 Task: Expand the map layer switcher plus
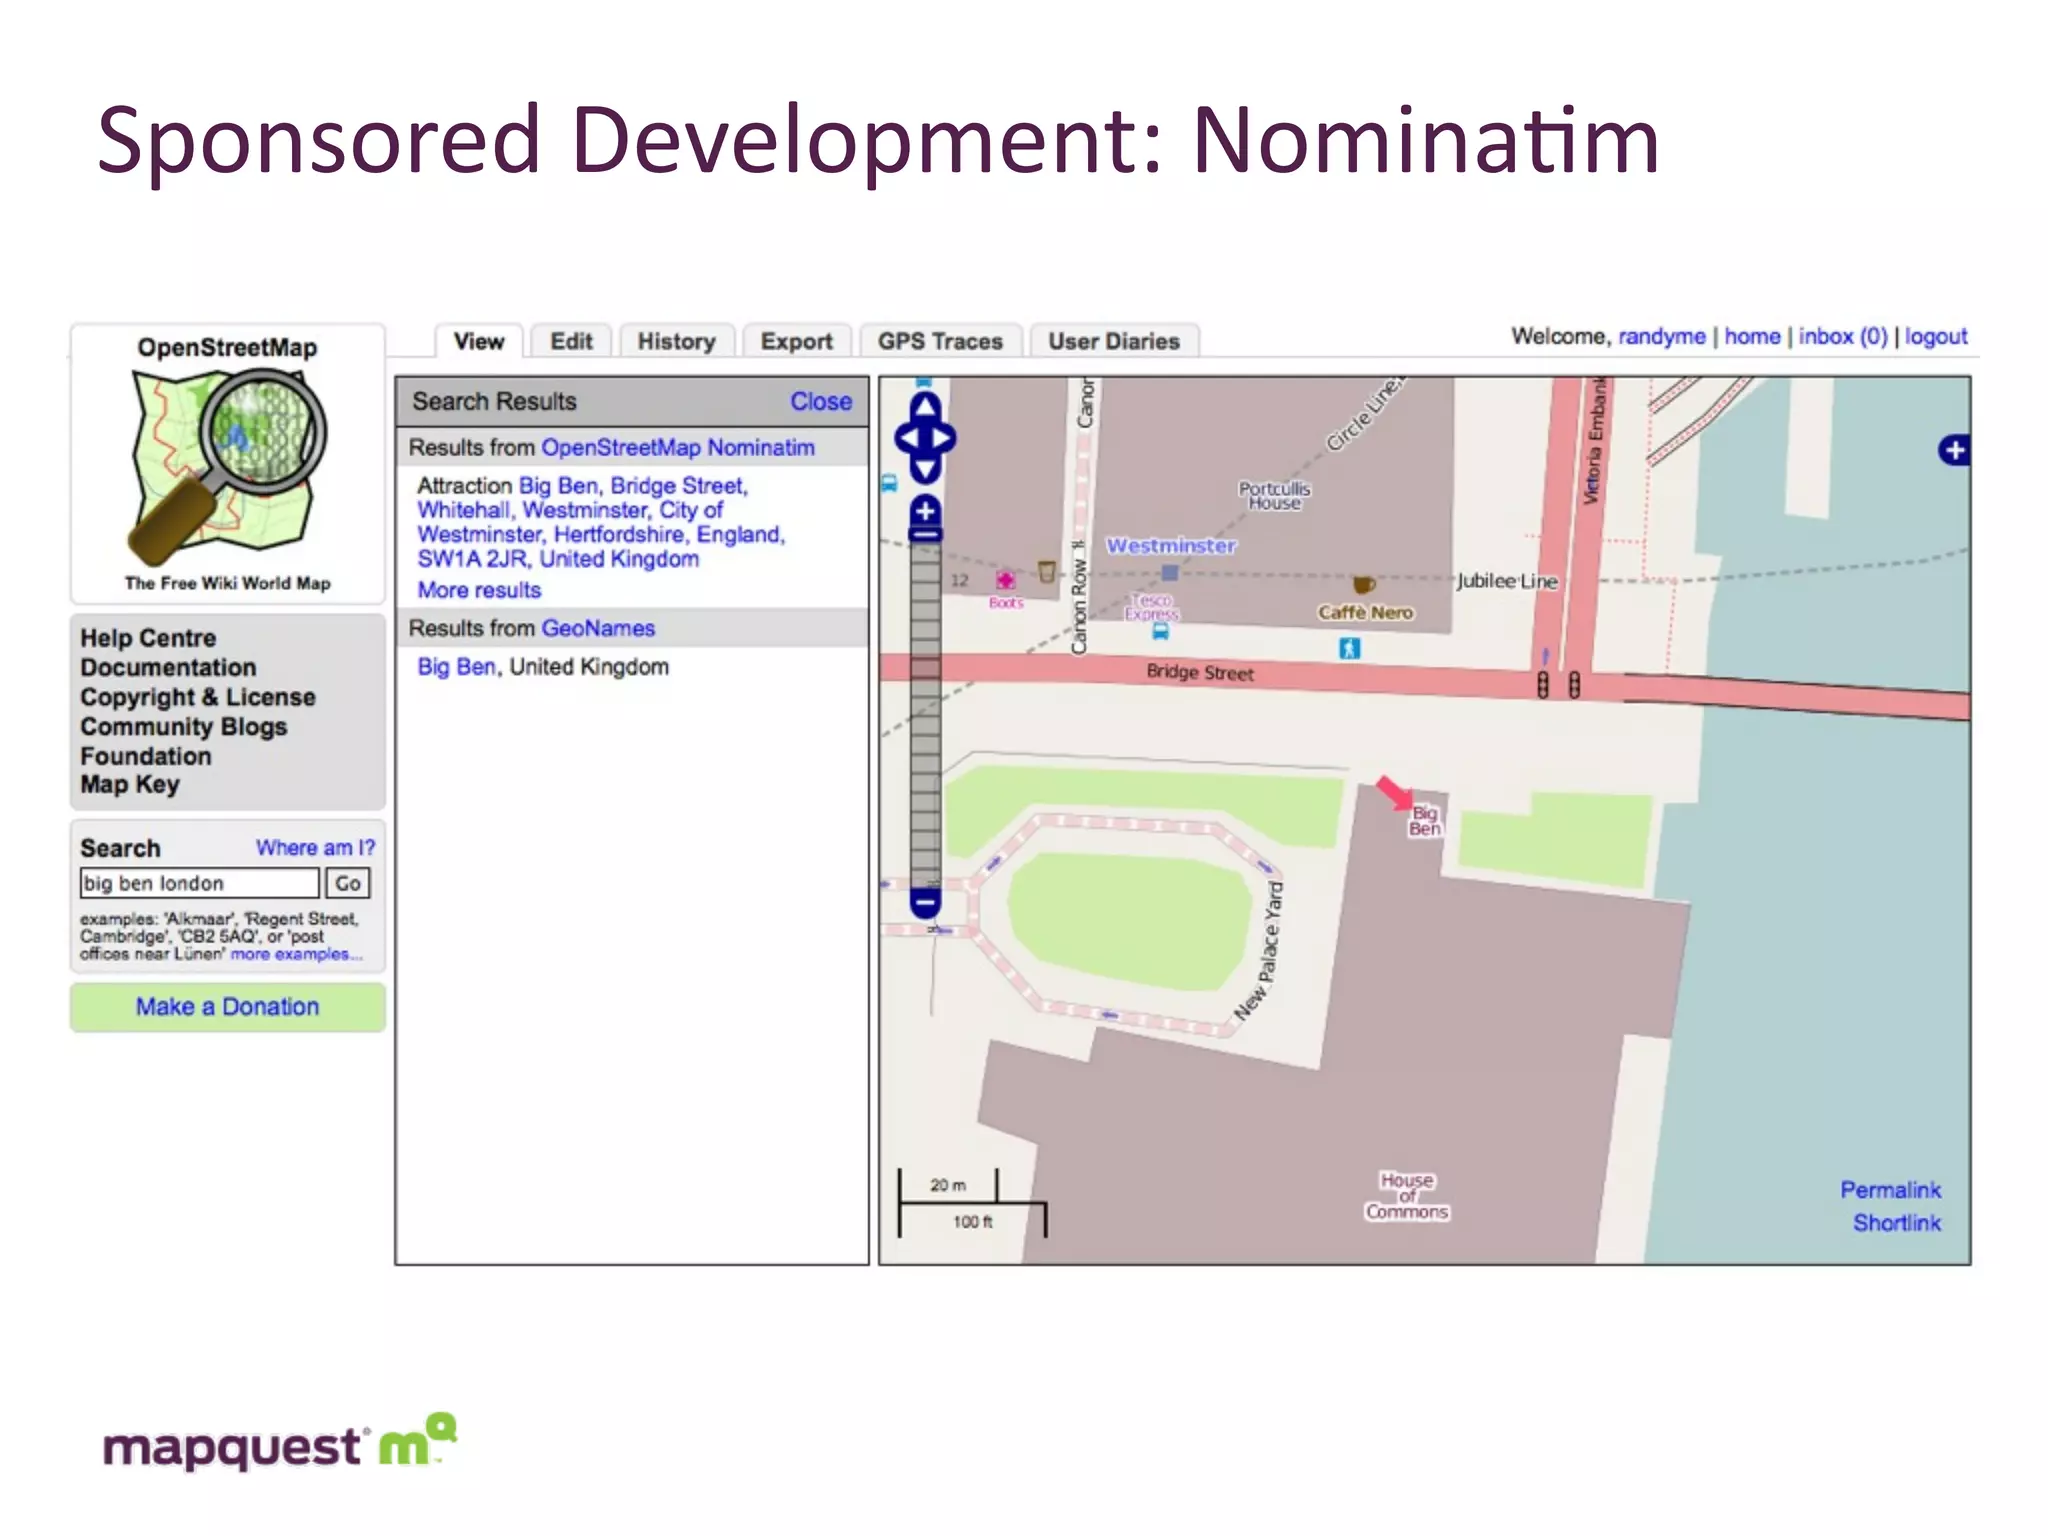[x=1954, y=450]
